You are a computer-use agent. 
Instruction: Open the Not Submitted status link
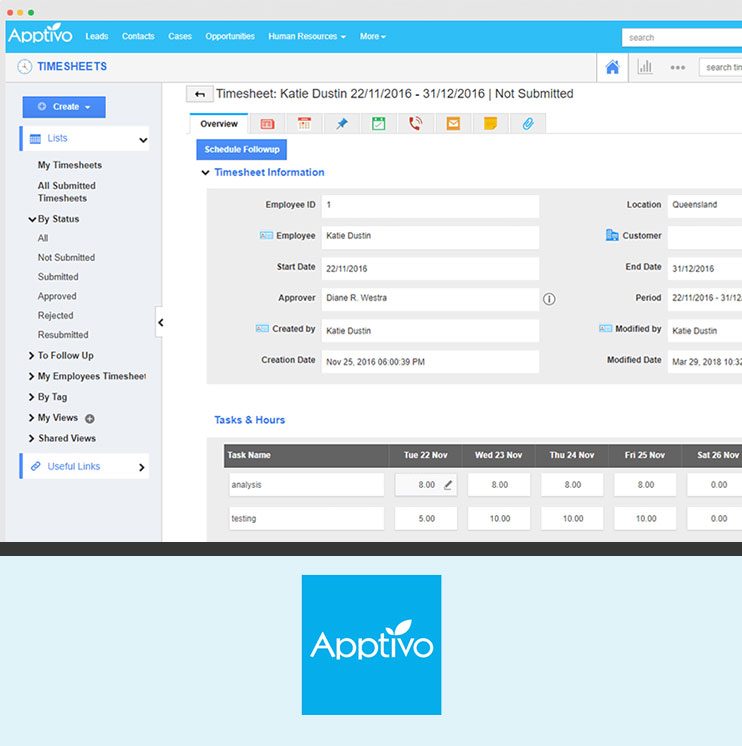click(x=66, y=257)
